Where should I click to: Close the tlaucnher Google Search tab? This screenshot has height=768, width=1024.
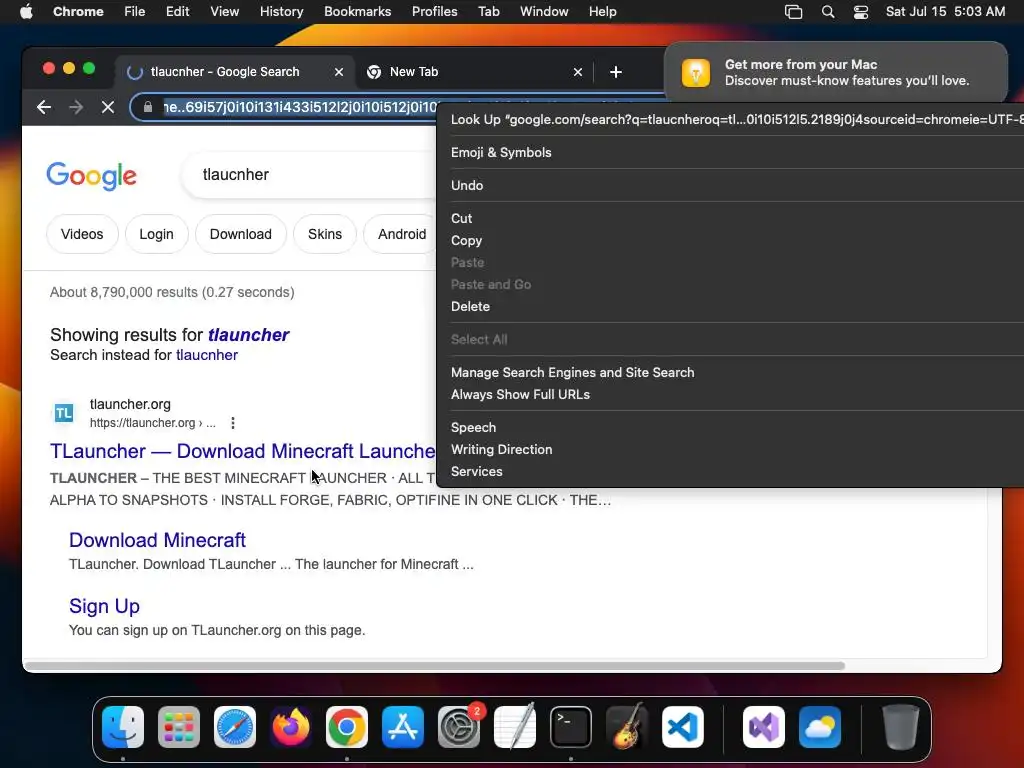click(339, 72)
